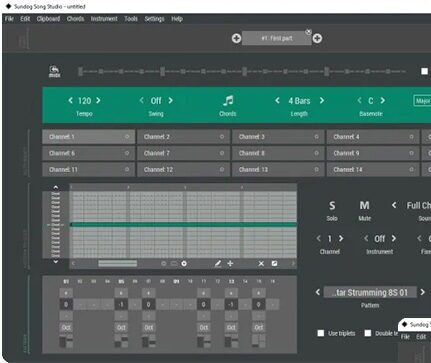
Task: Click next Instrument arrow
Action: (394, 238)
